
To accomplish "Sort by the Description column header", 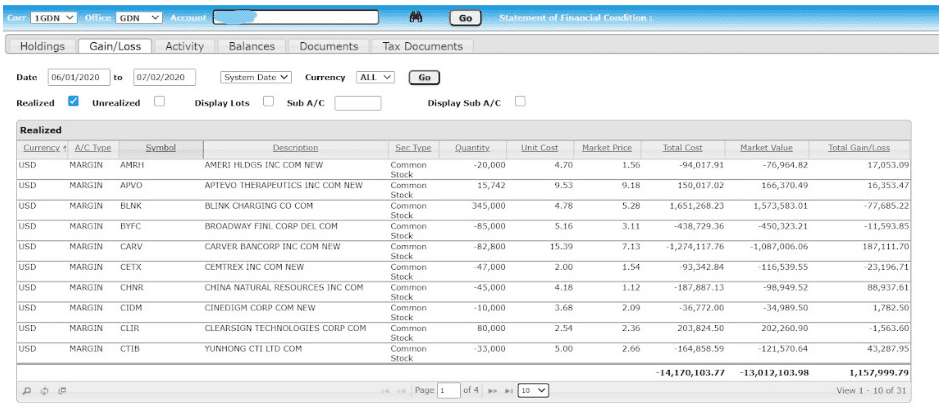I will [x=295, y=148].
